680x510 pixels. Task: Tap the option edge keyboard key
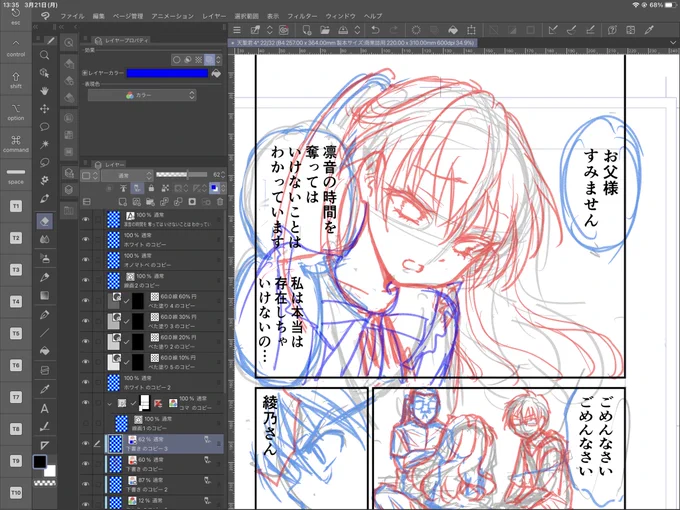pos(16,112)
